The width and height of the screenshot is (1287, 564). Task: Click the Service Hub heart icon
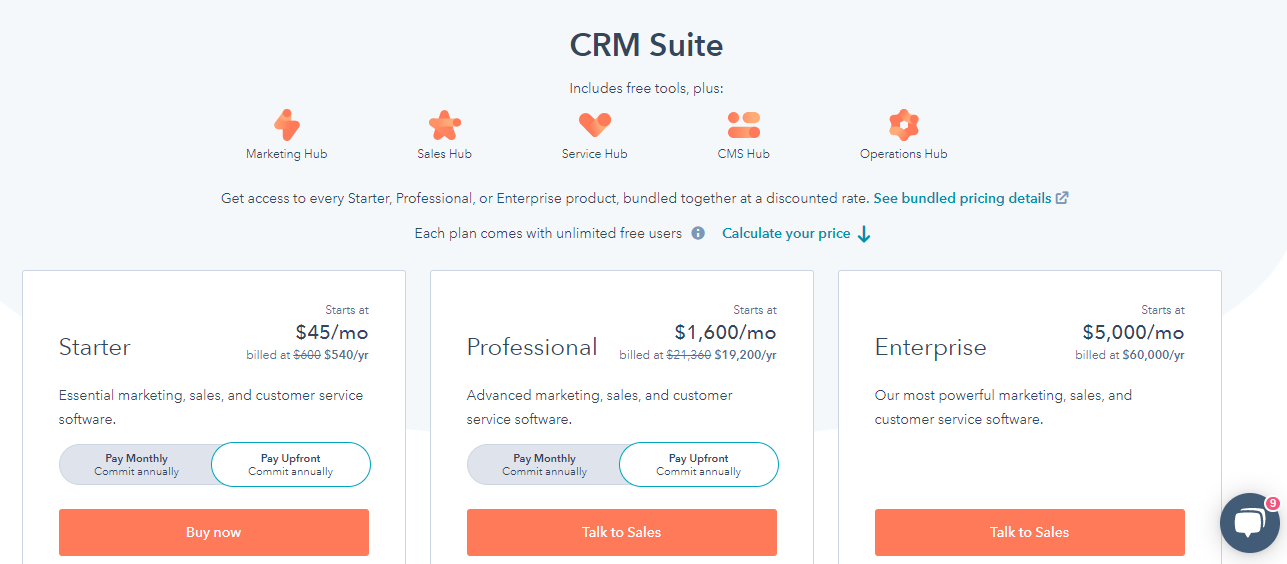594,125
